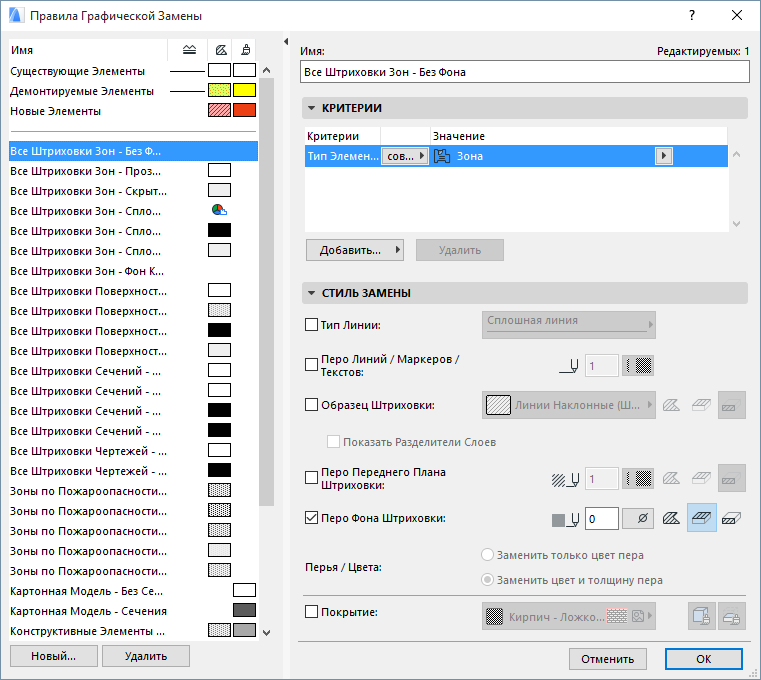Select rule Конструктивные Элементы
Screen dimensions: 761x680
coord(133,631)
